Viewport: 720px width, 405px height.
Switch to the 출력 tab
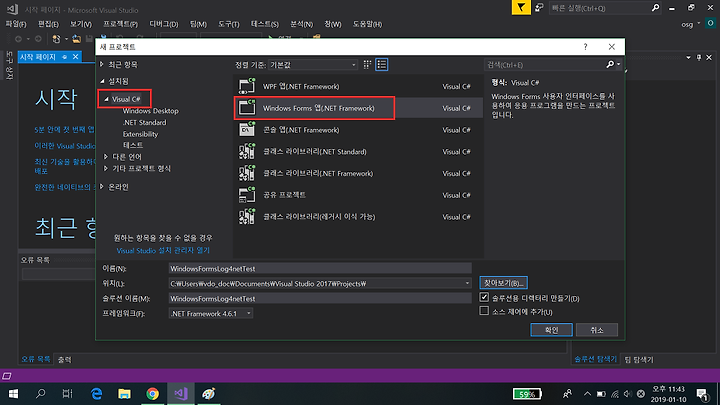65,360
